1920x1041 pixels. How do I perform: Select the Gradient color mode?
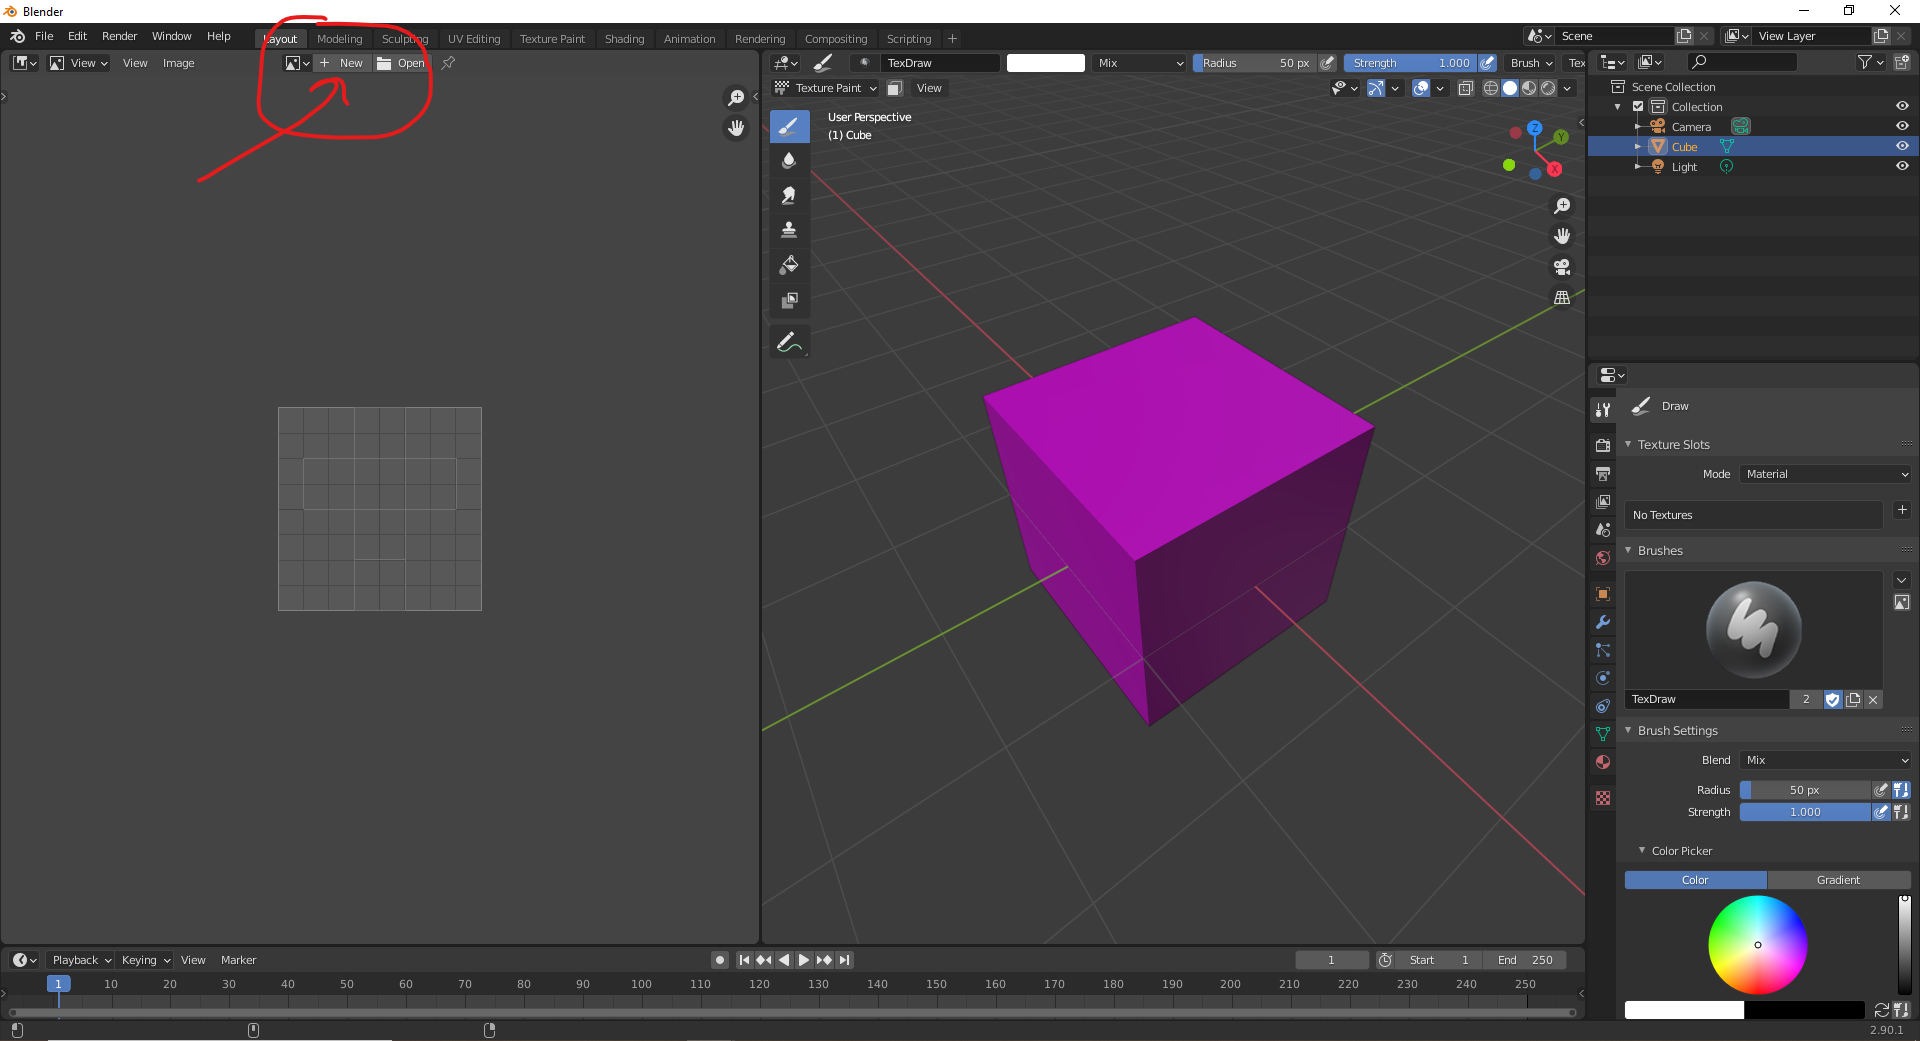tap(1838, 880)
